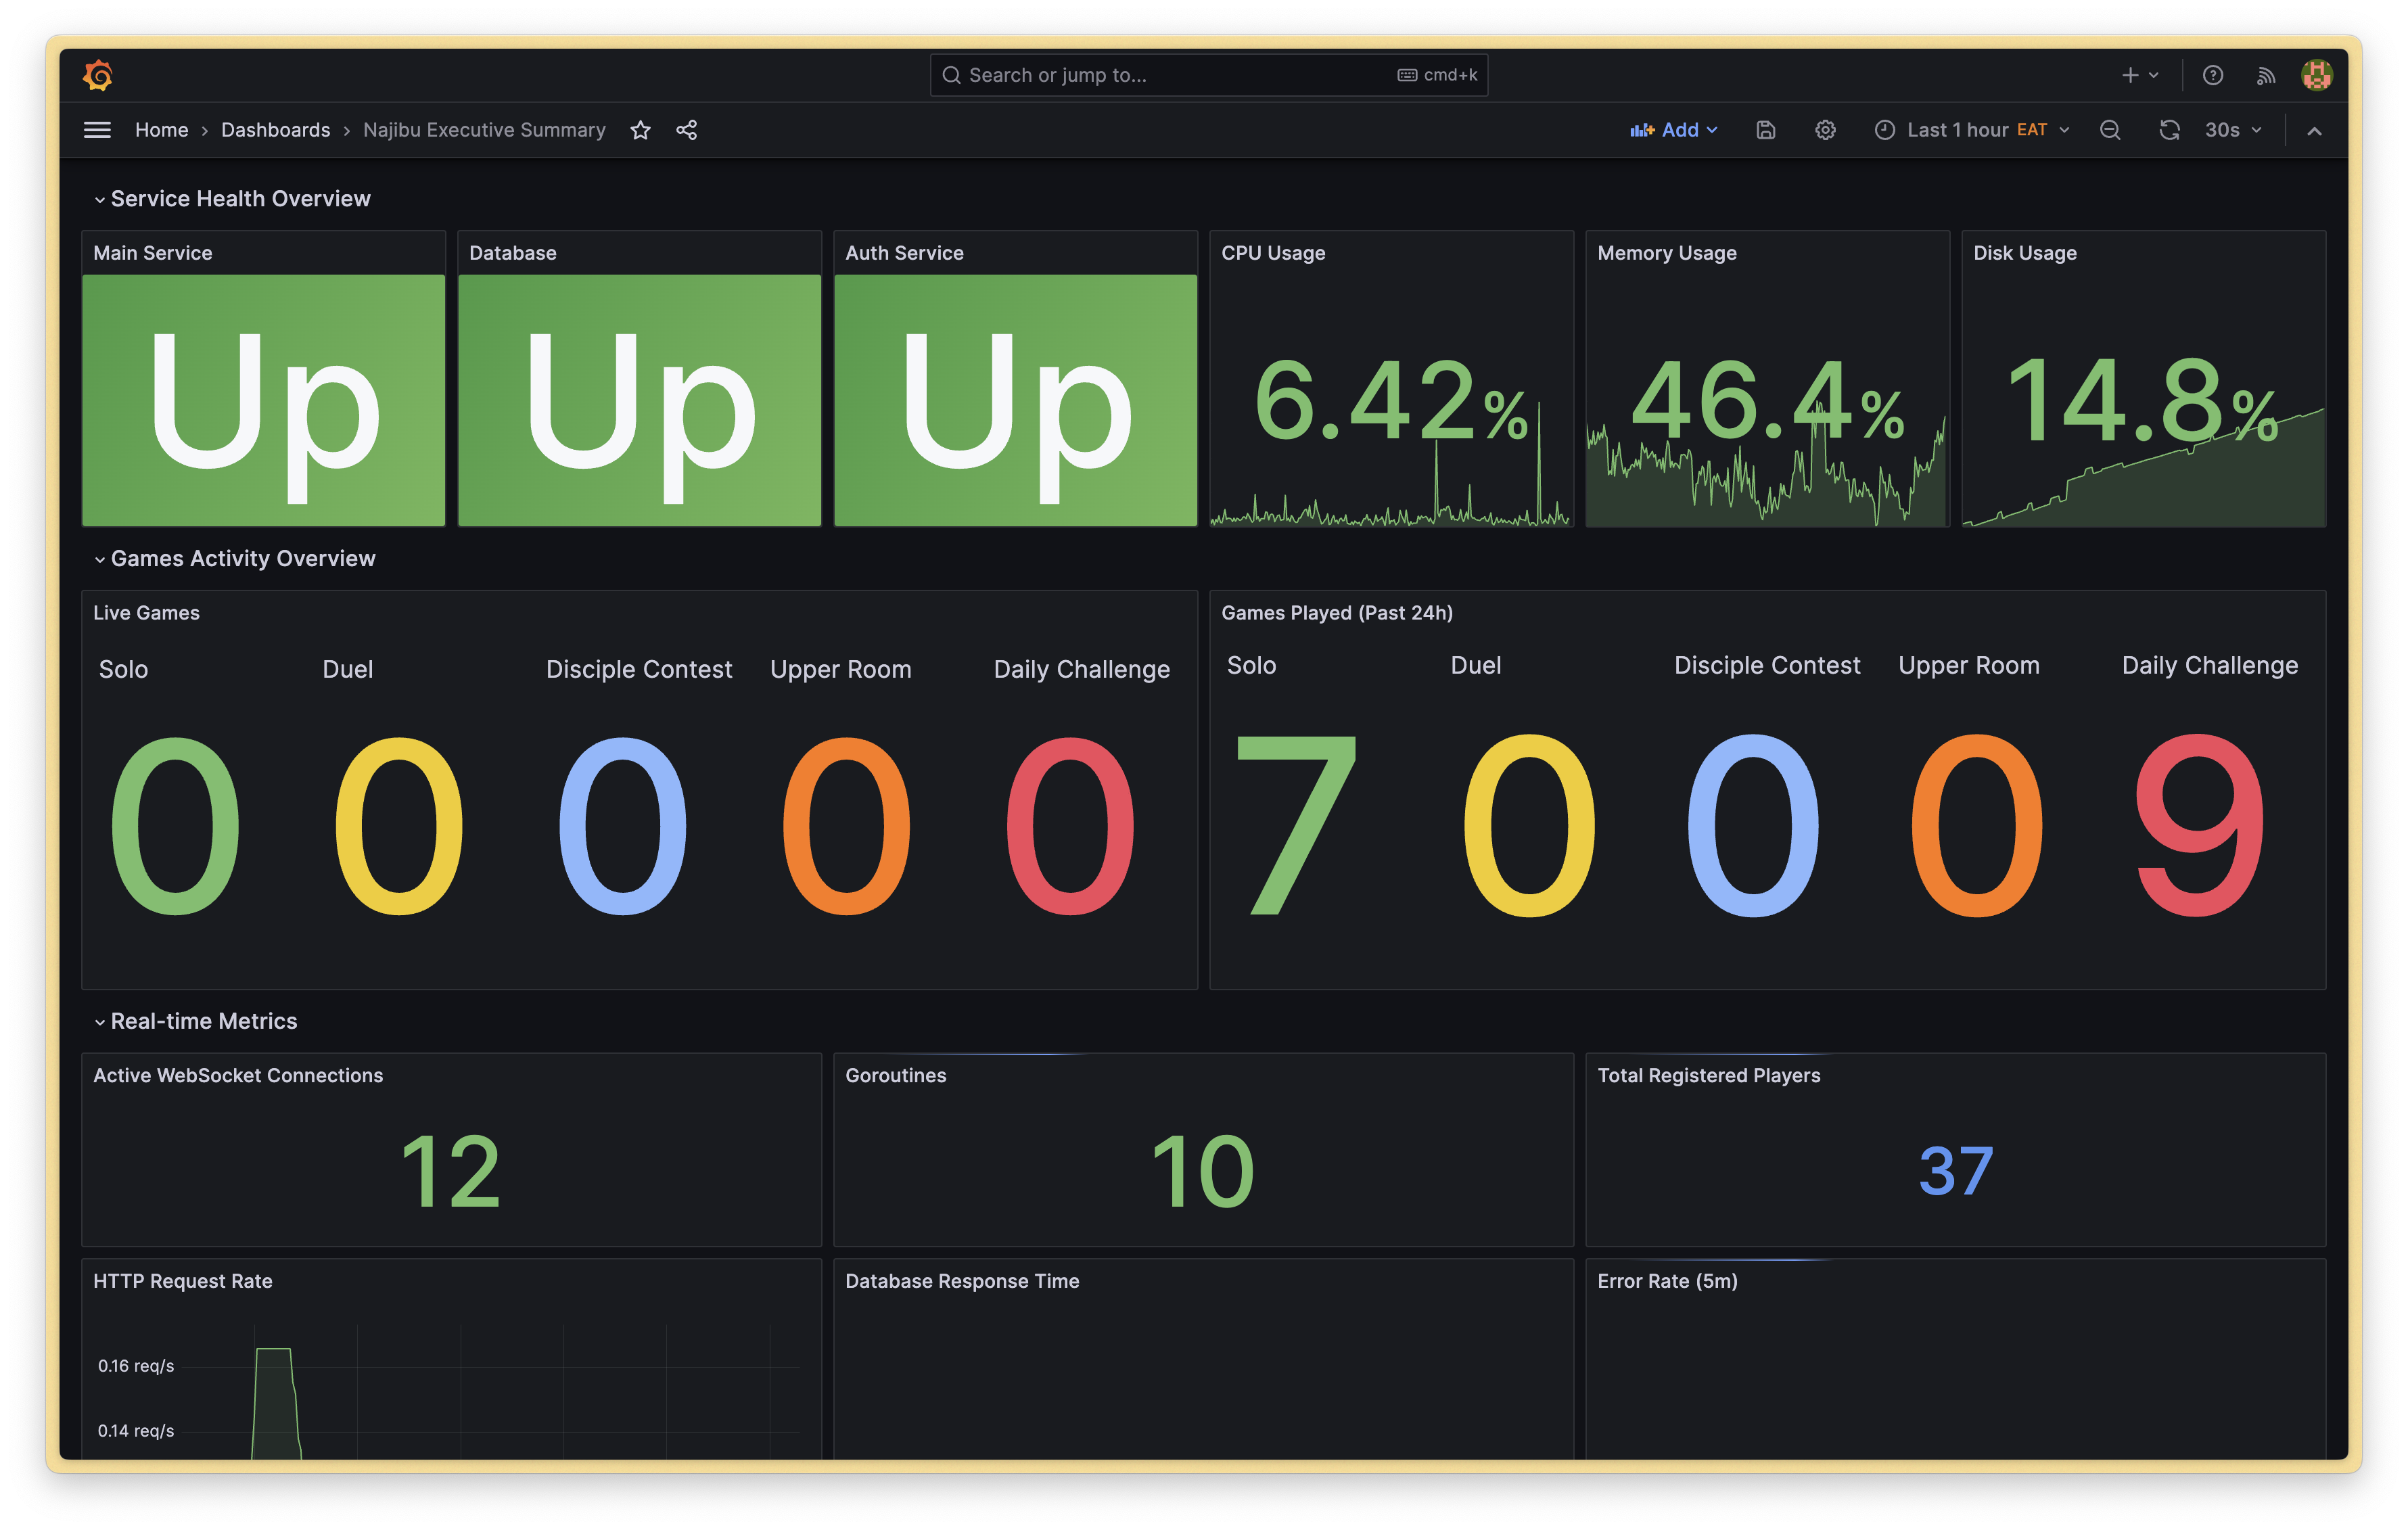Screen dimensions: 2408x1530
Task: Open the Auth Service panel title
Action: (x=904, y=253)
